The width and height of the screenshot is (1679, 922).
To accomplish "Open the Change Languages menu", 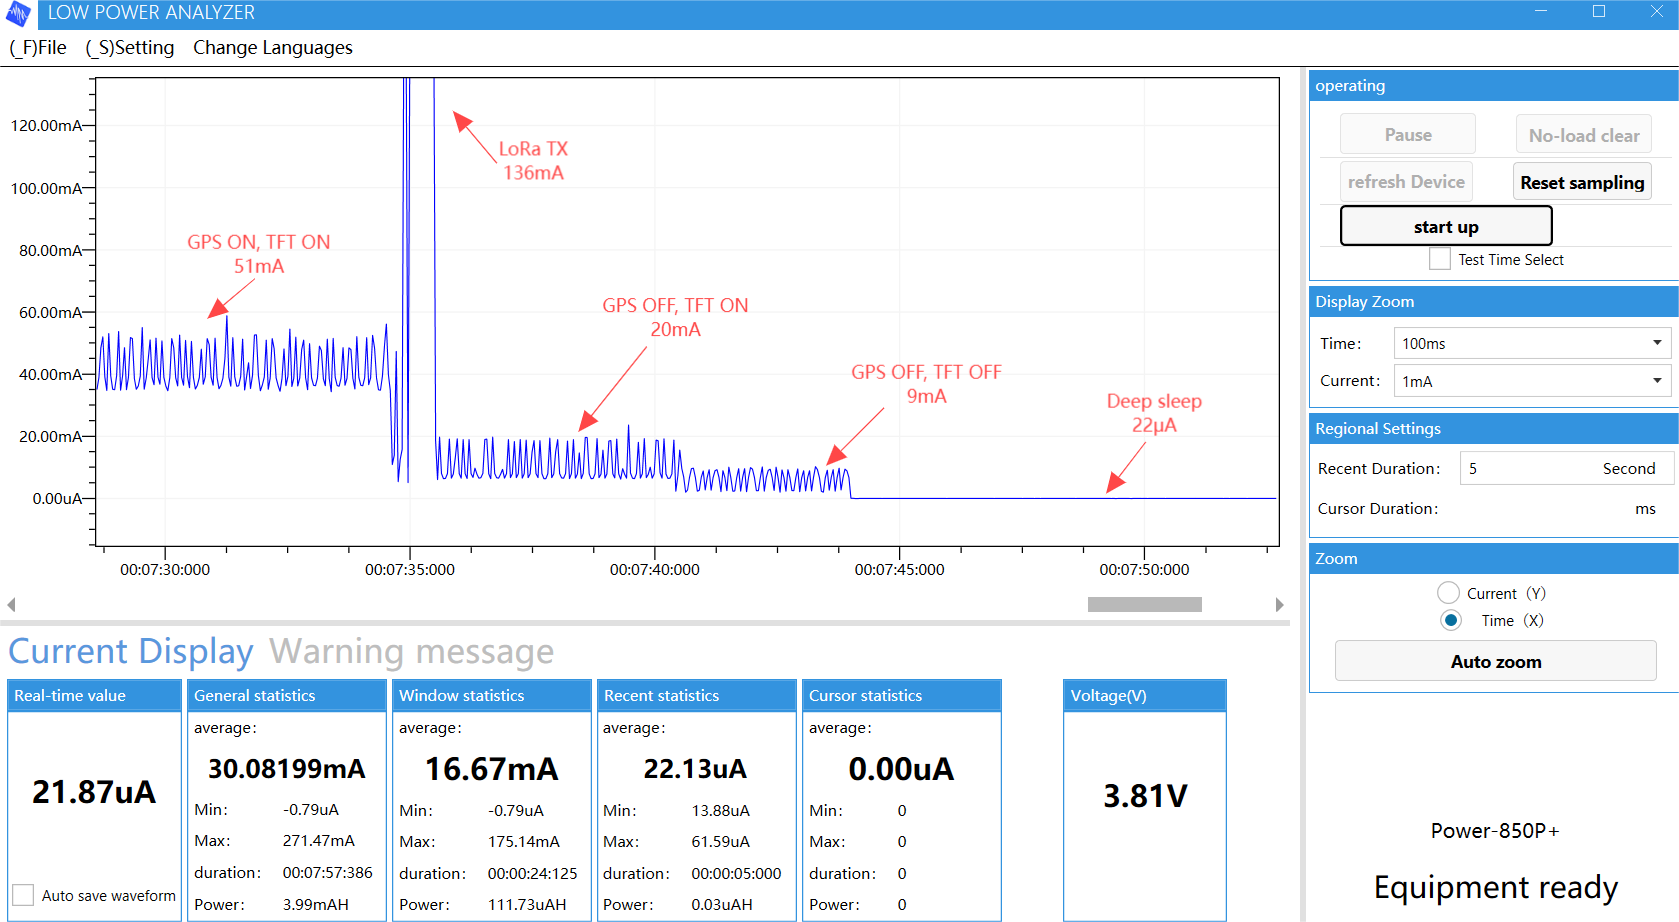I will click(272, 48).
